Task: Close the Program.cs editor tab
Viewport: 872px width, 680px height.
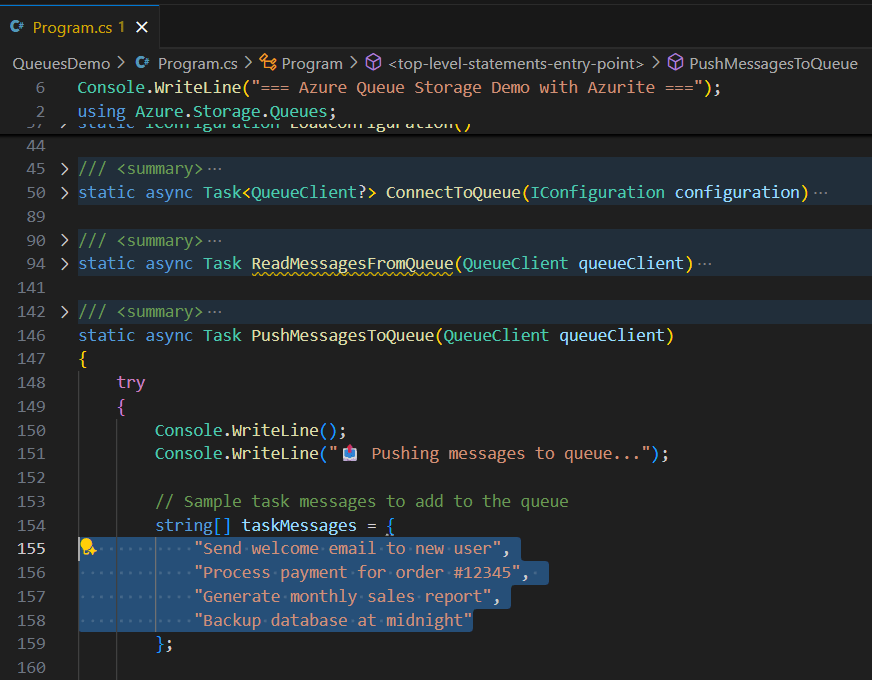Action: click(x=141, y=28)
